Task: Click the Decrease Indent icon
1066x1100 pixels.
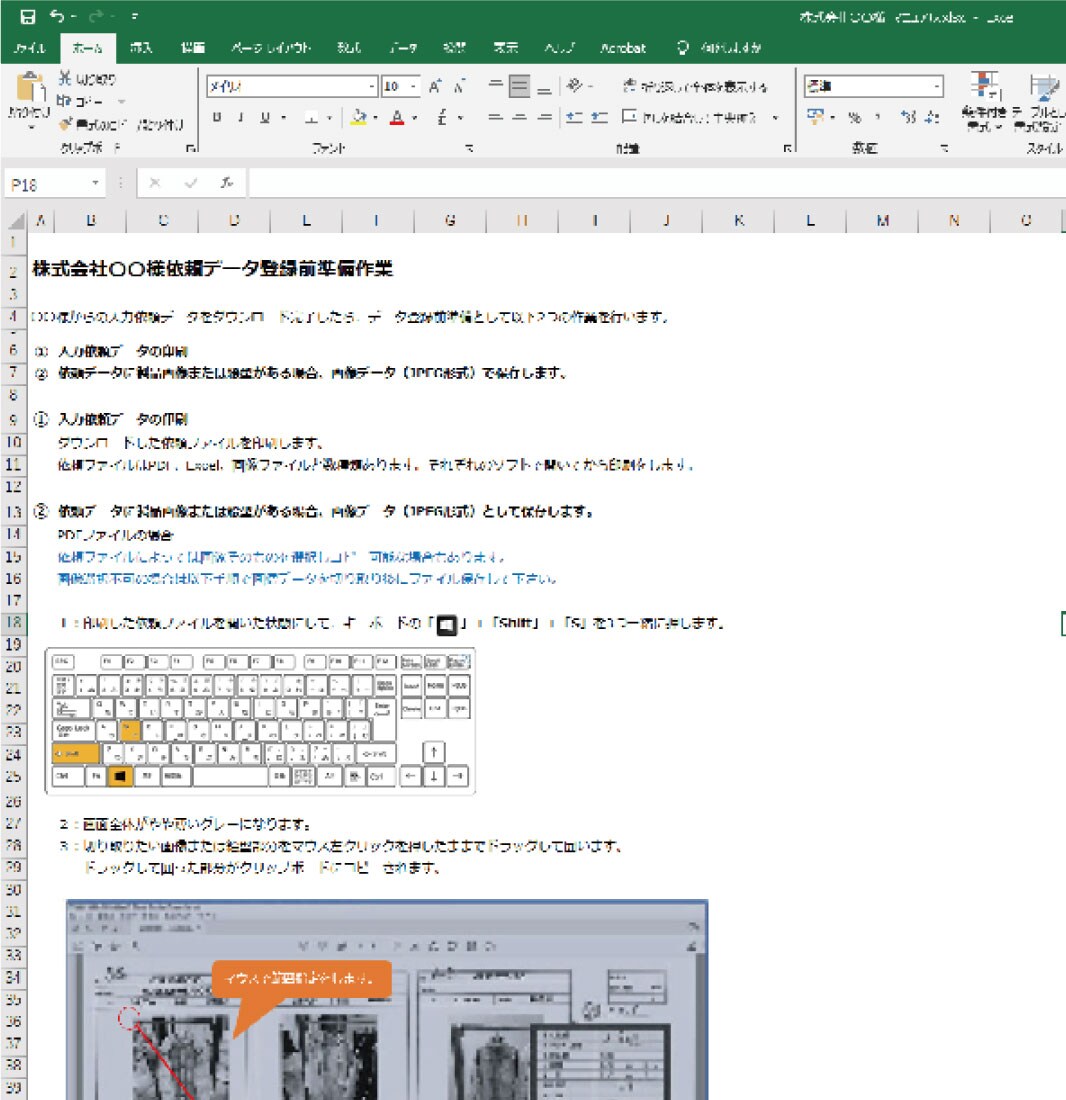Action: point(574,117)
